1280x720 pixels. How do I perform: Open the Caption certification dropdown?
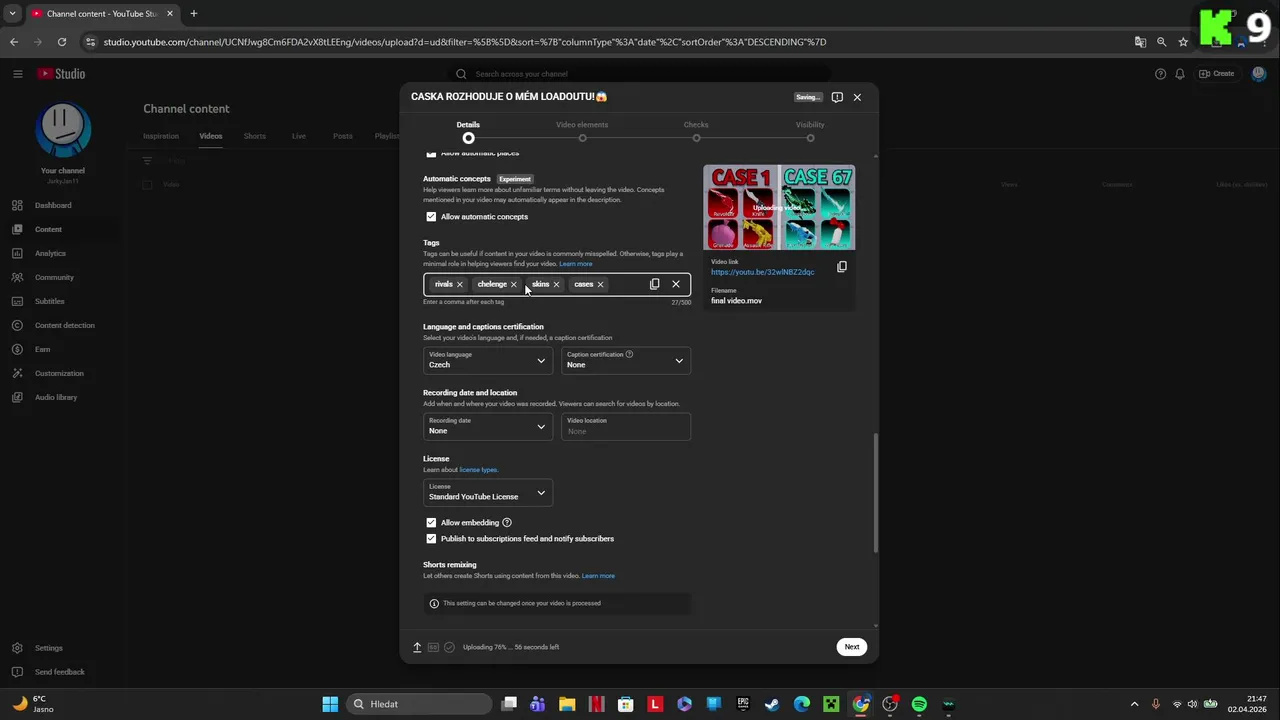[x=626, y=360]
